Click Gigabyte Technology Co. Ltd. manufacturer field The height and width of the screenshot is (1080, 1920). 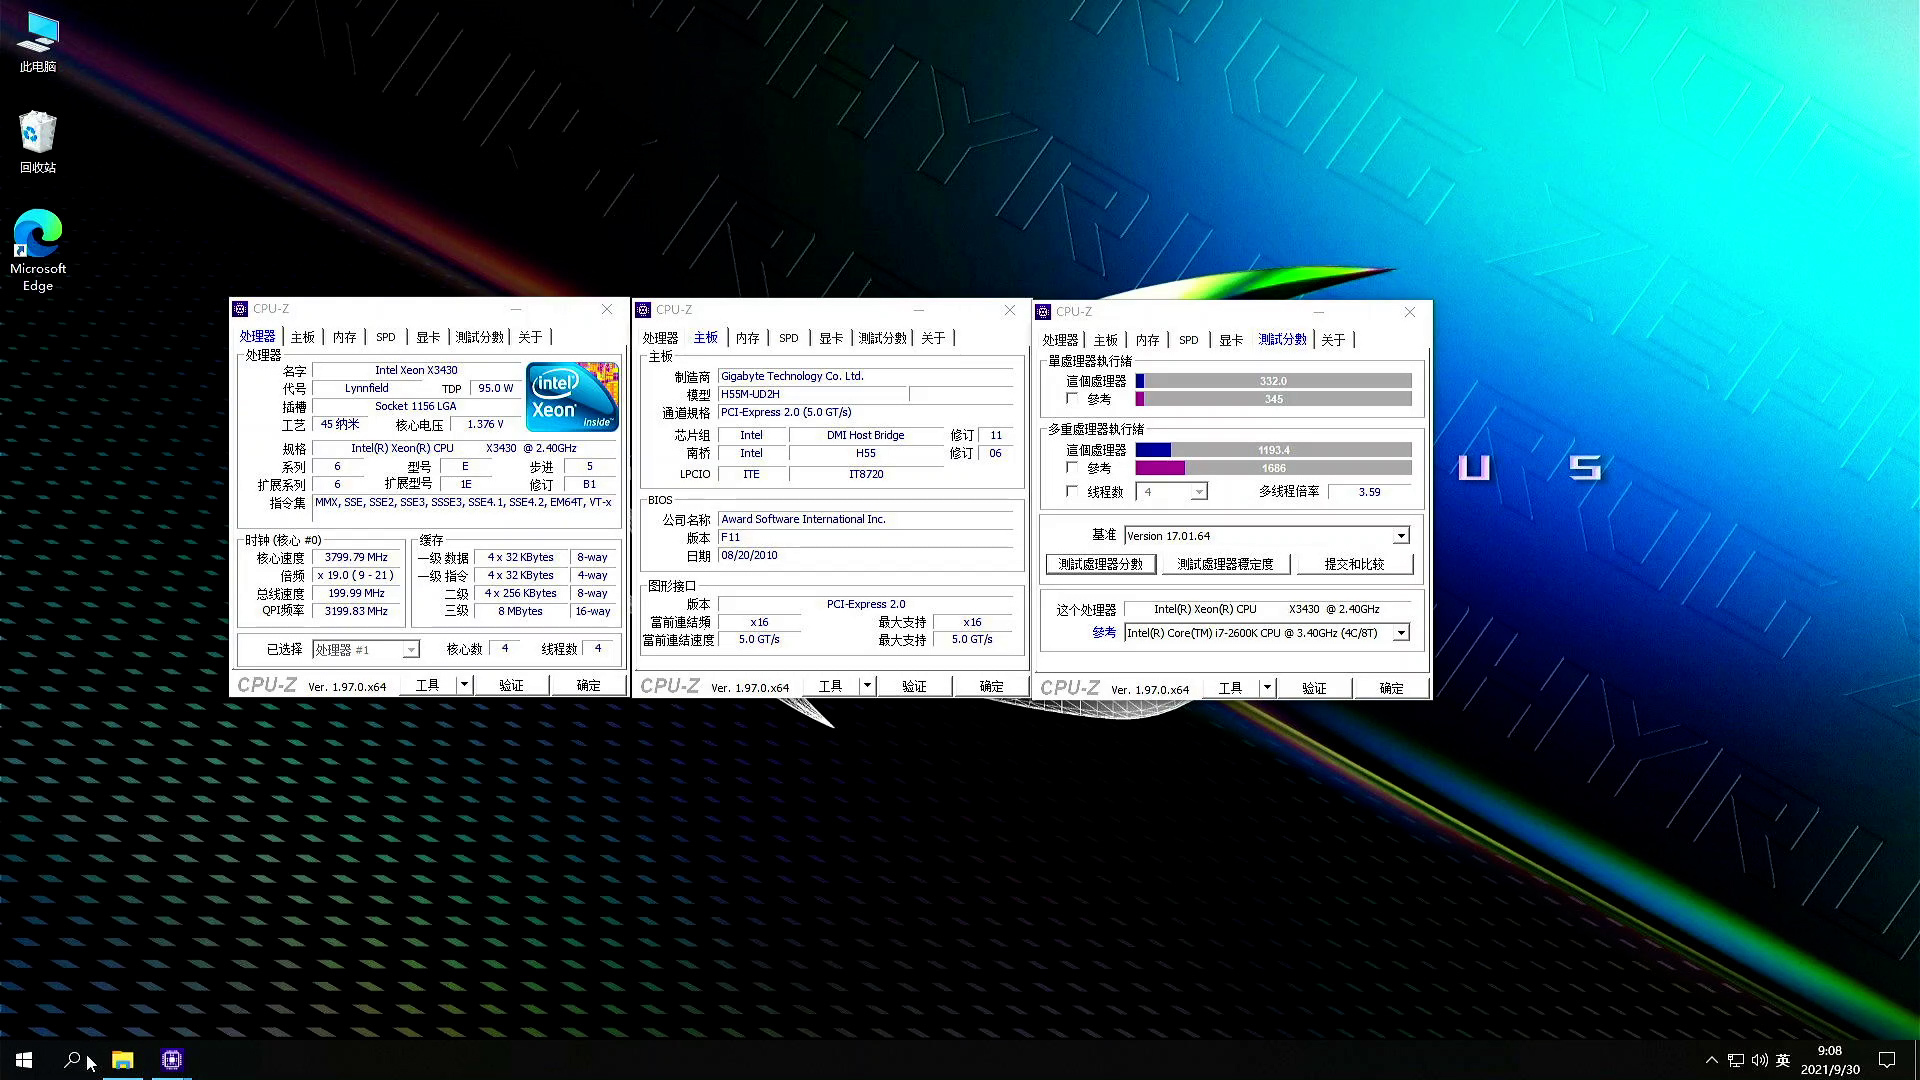pos(865,377)
